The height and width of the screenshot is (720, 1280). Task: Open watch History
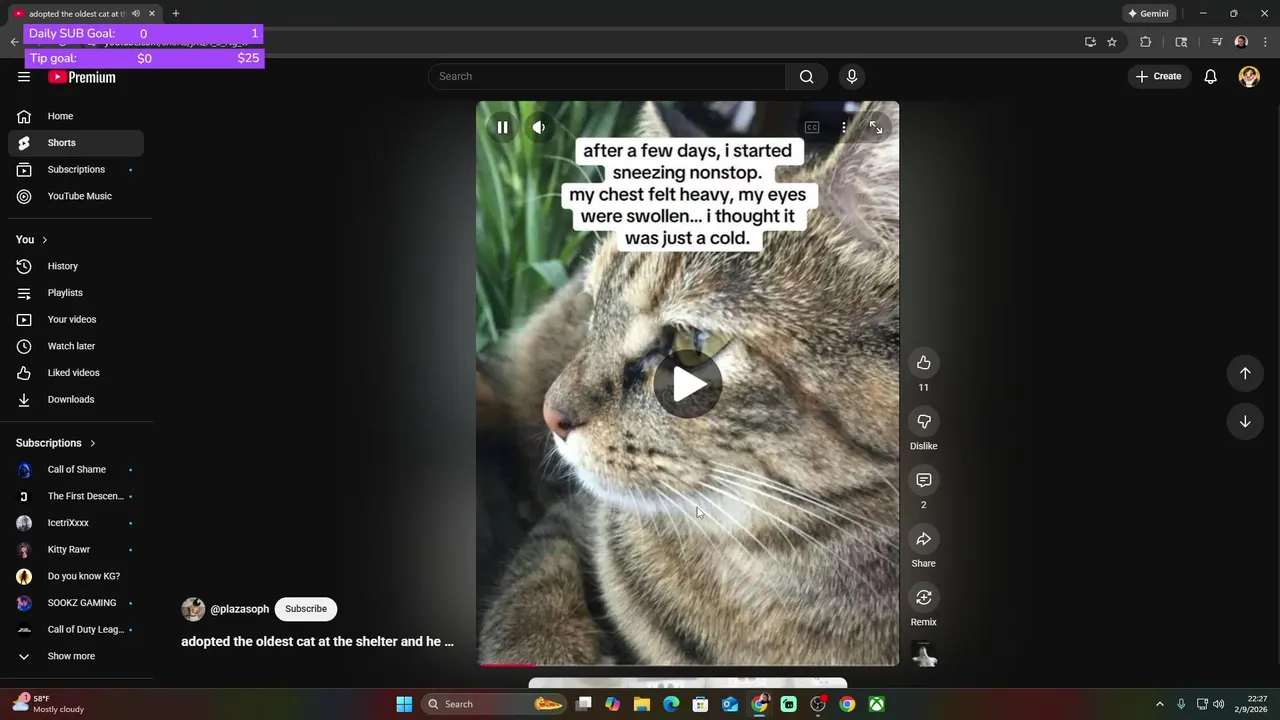pos(76,266)
